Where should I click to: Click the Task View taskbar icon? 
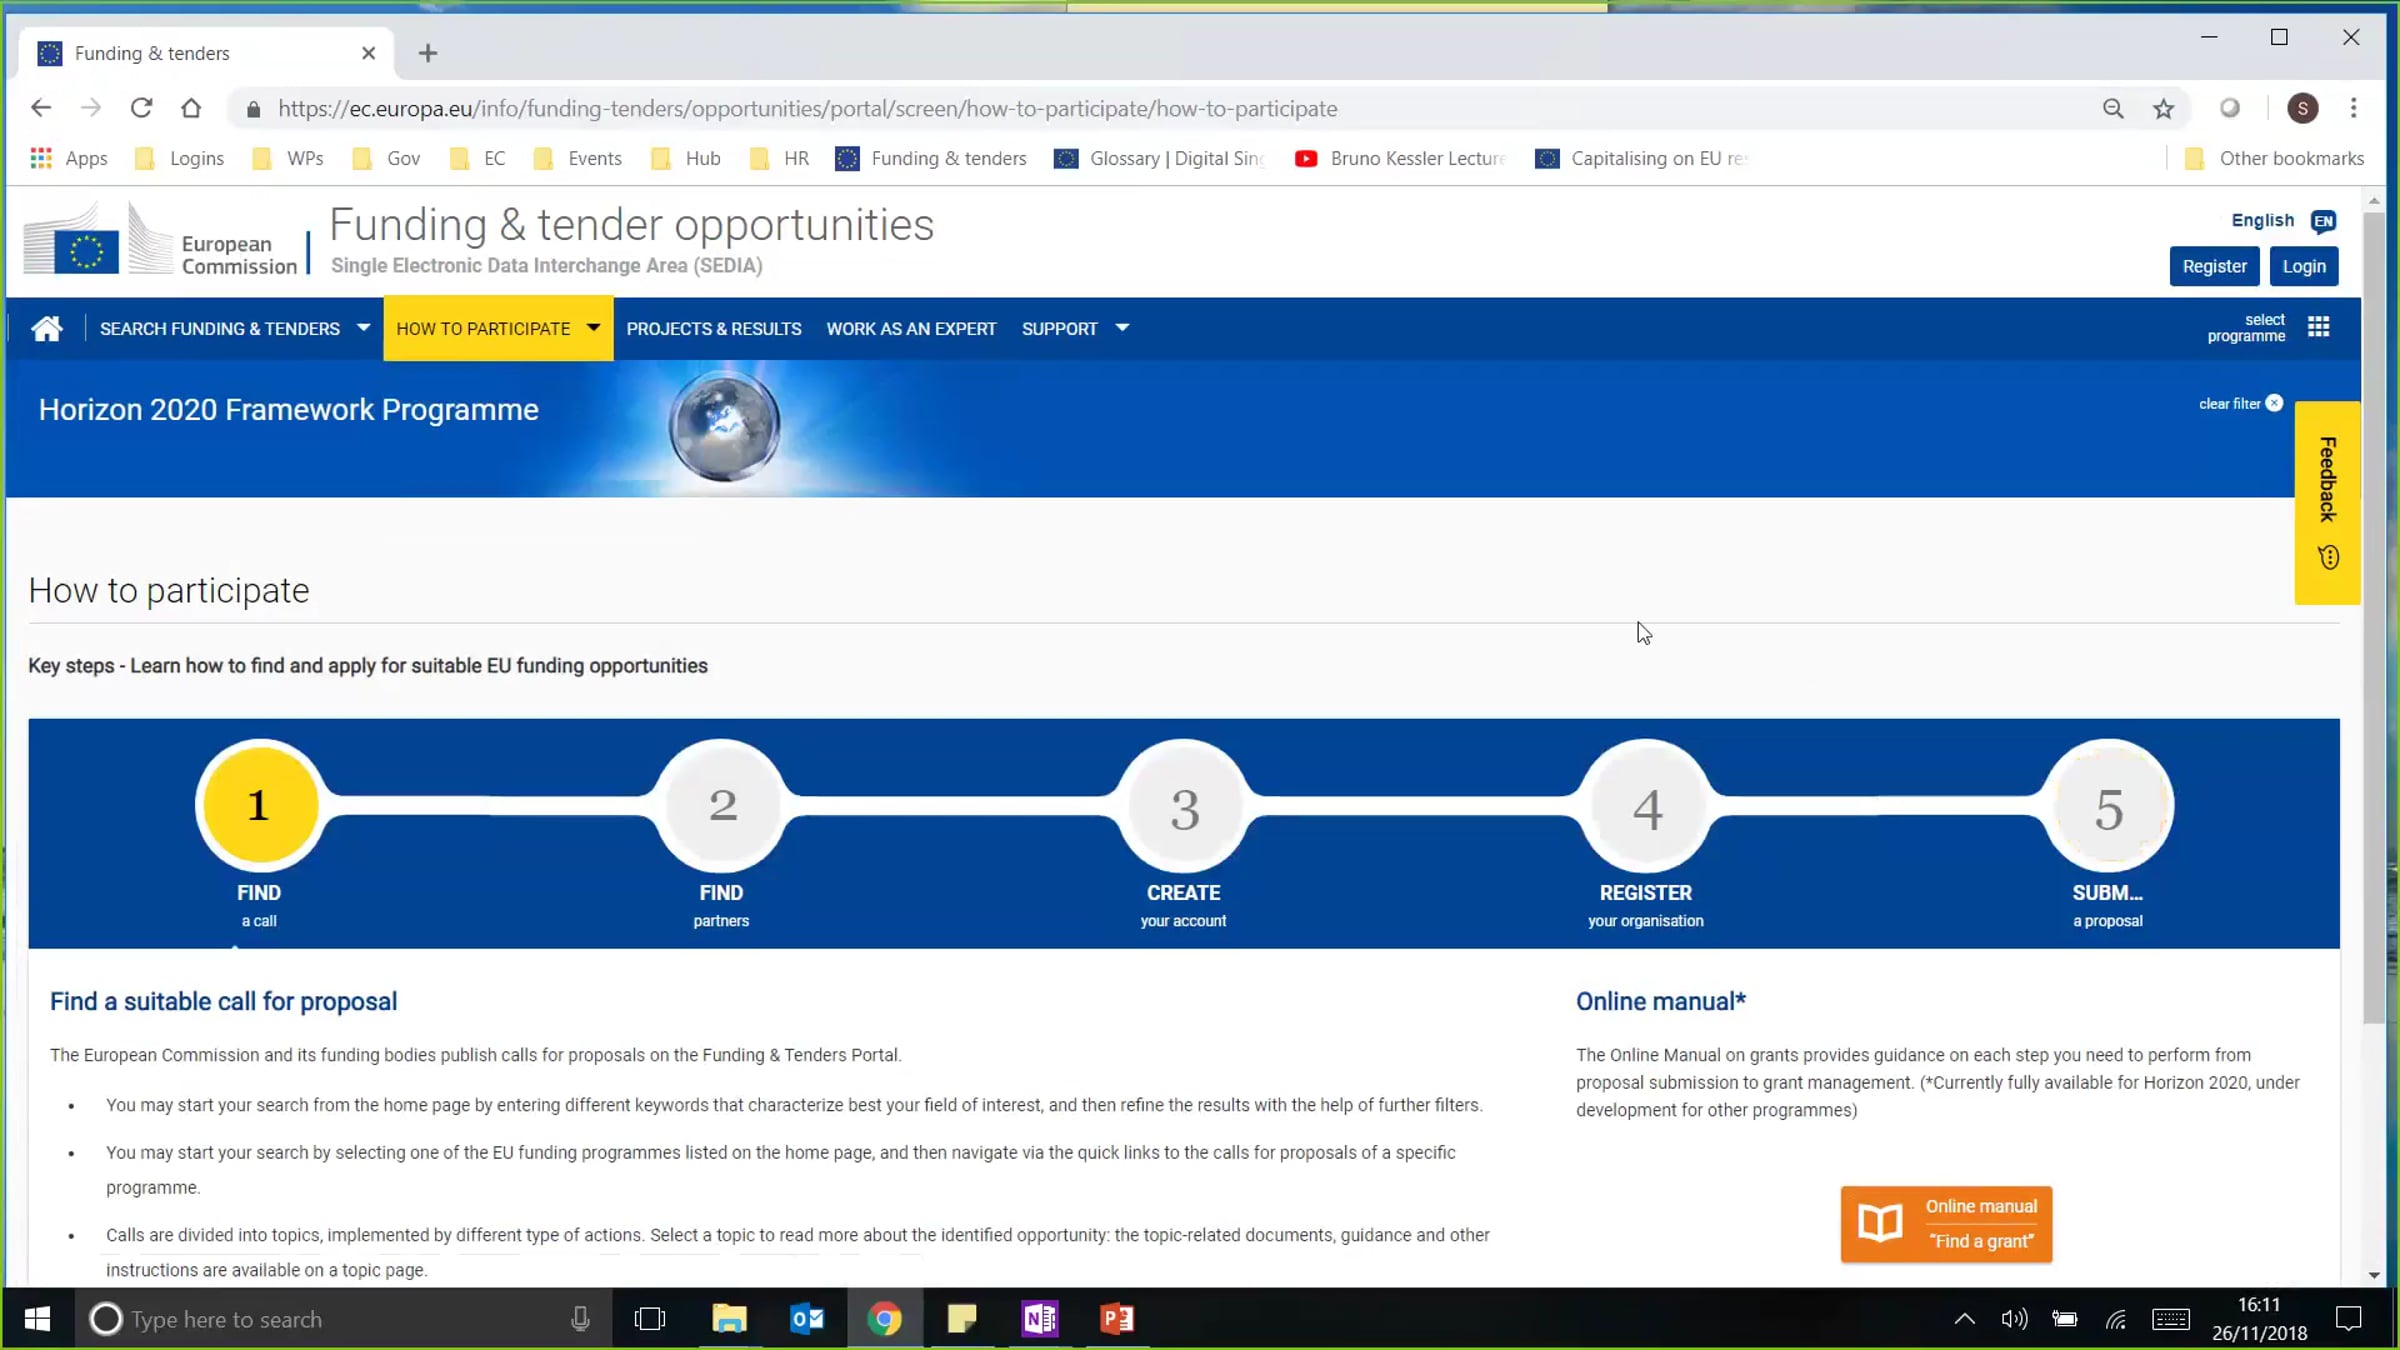(x=650, y=1319)
